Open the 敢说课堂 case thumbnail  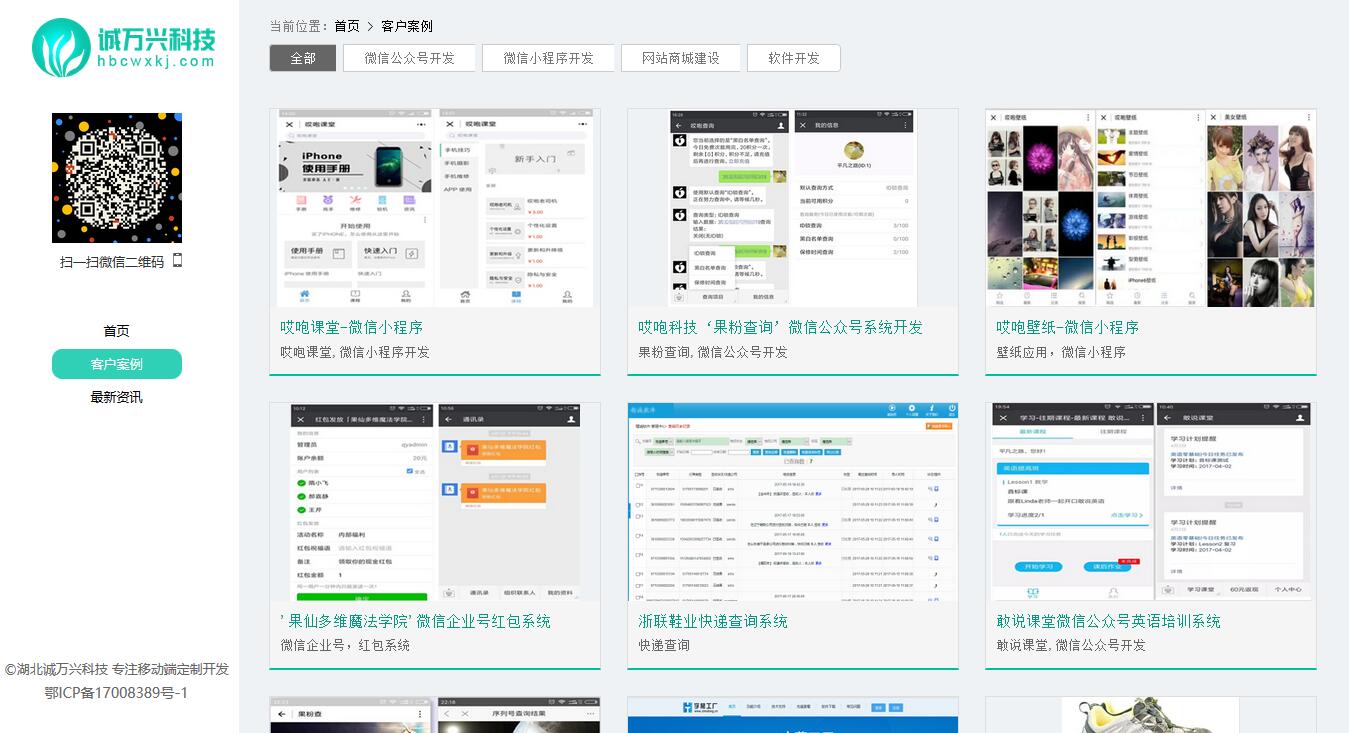coord(1151,502)
